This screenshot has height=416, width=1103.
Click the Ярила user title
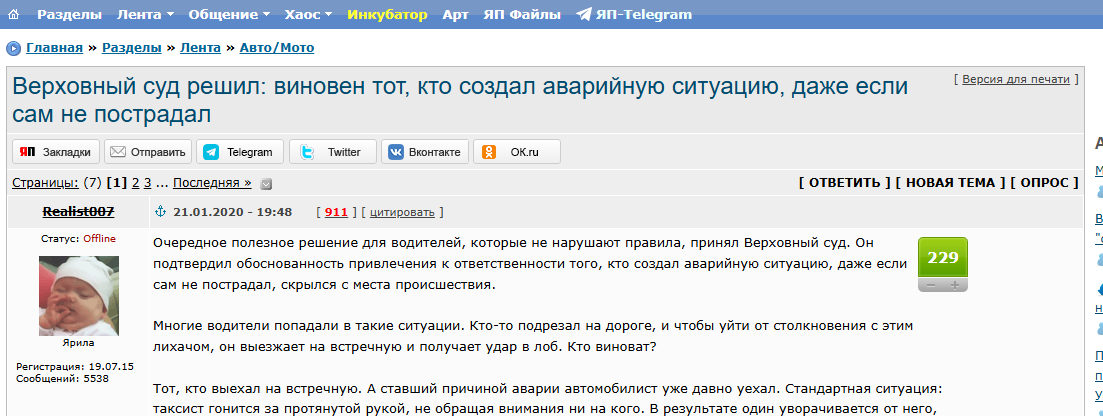pyautogui.click(x=79, y=343)
